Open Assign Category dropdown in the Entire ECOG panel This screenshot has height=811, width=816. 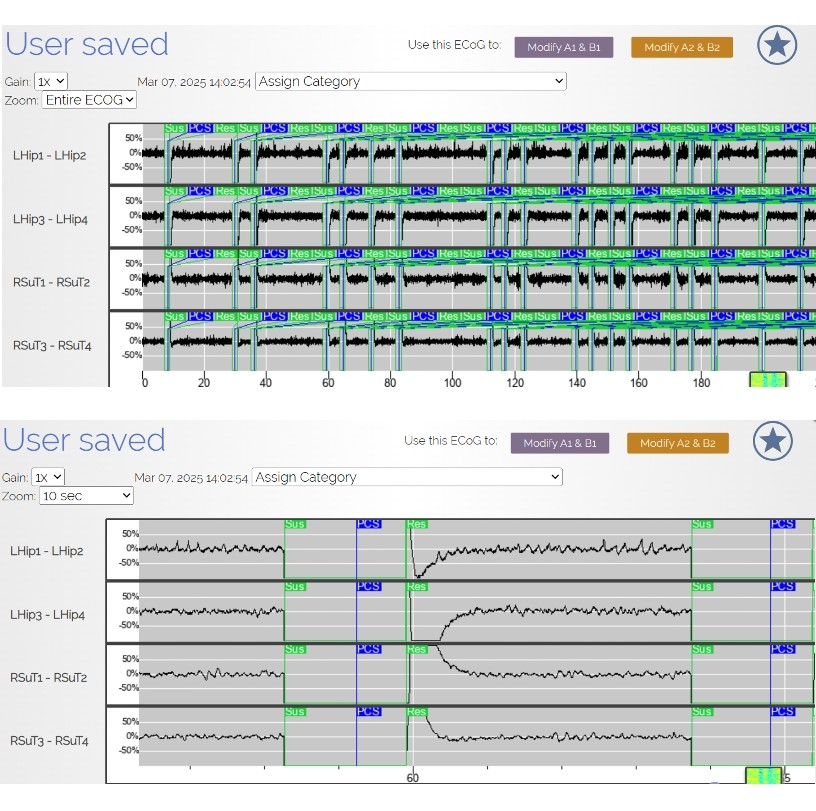[410, 82]
